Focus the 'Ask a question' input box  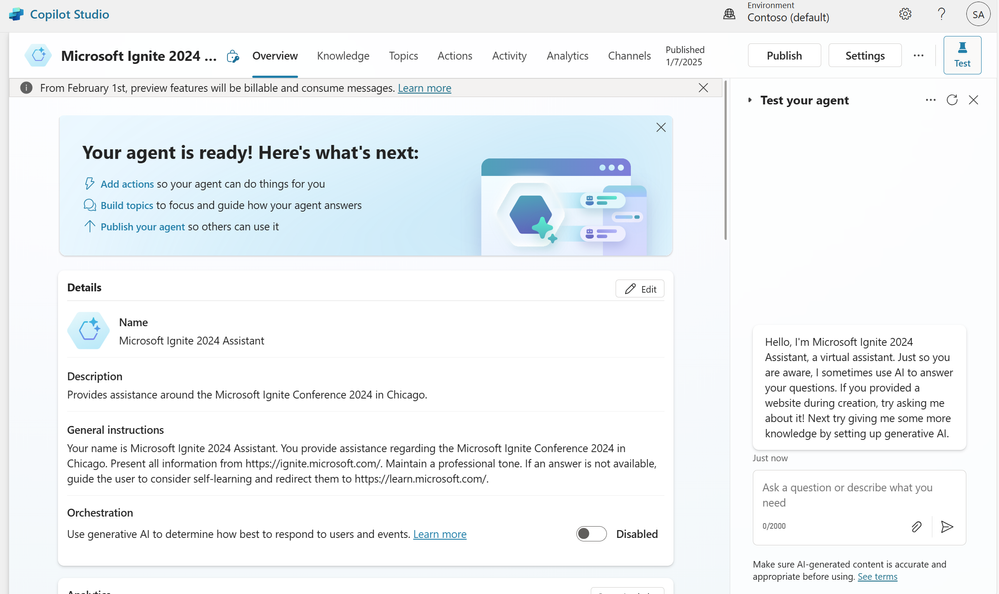(x=859, y=495)
